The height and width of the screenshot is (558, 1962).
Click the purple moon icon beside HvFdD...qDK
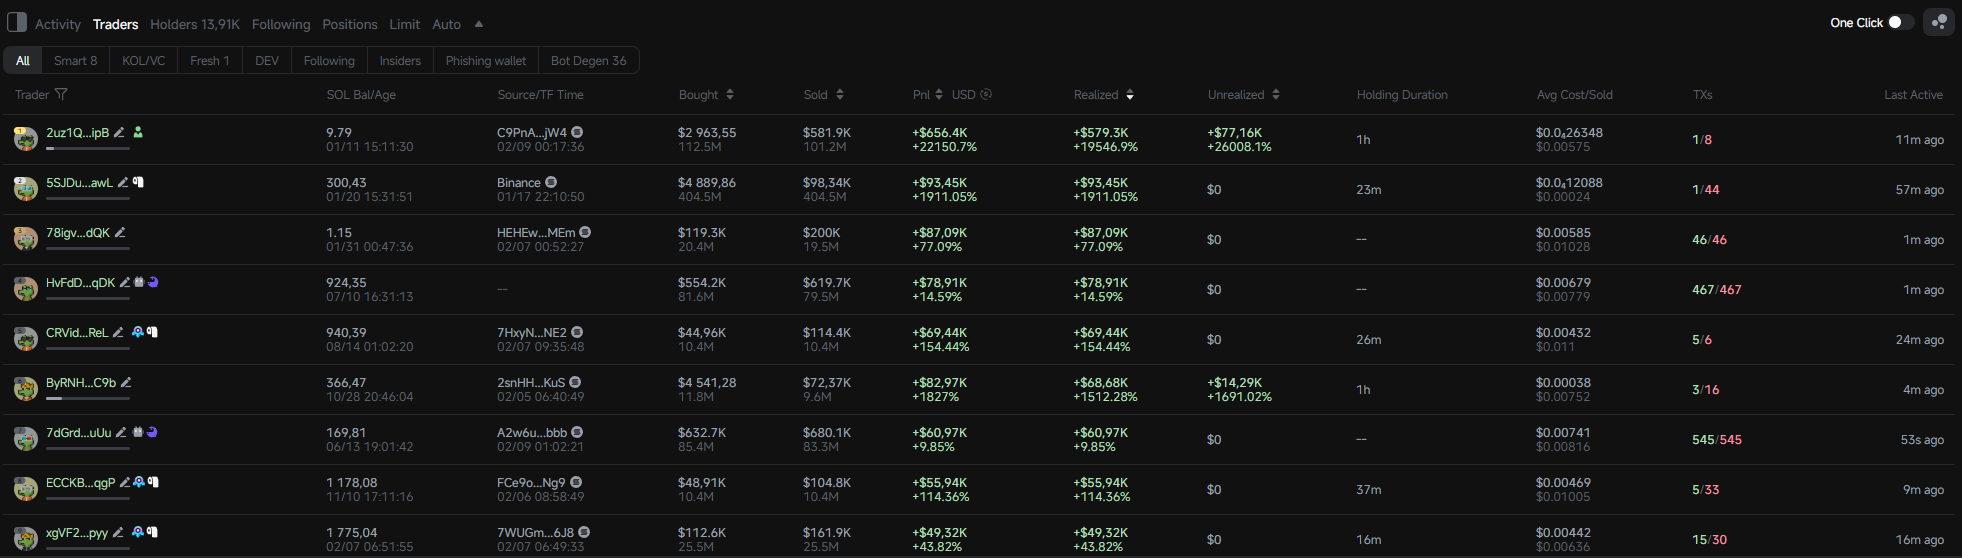click(x=153, y=282)
